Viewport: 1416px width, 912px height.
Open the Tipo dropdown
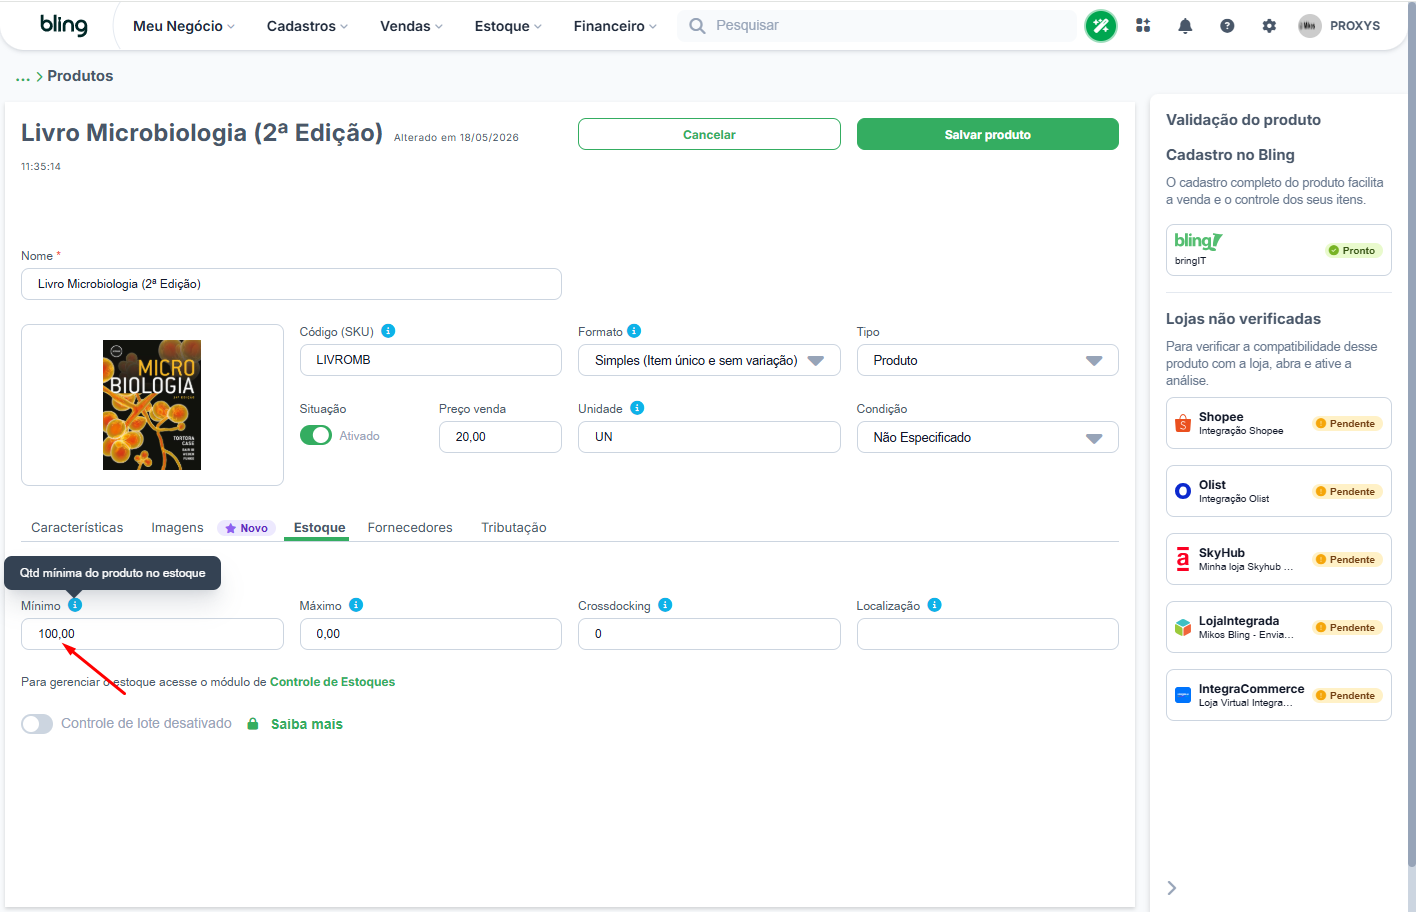click(987, 360)
